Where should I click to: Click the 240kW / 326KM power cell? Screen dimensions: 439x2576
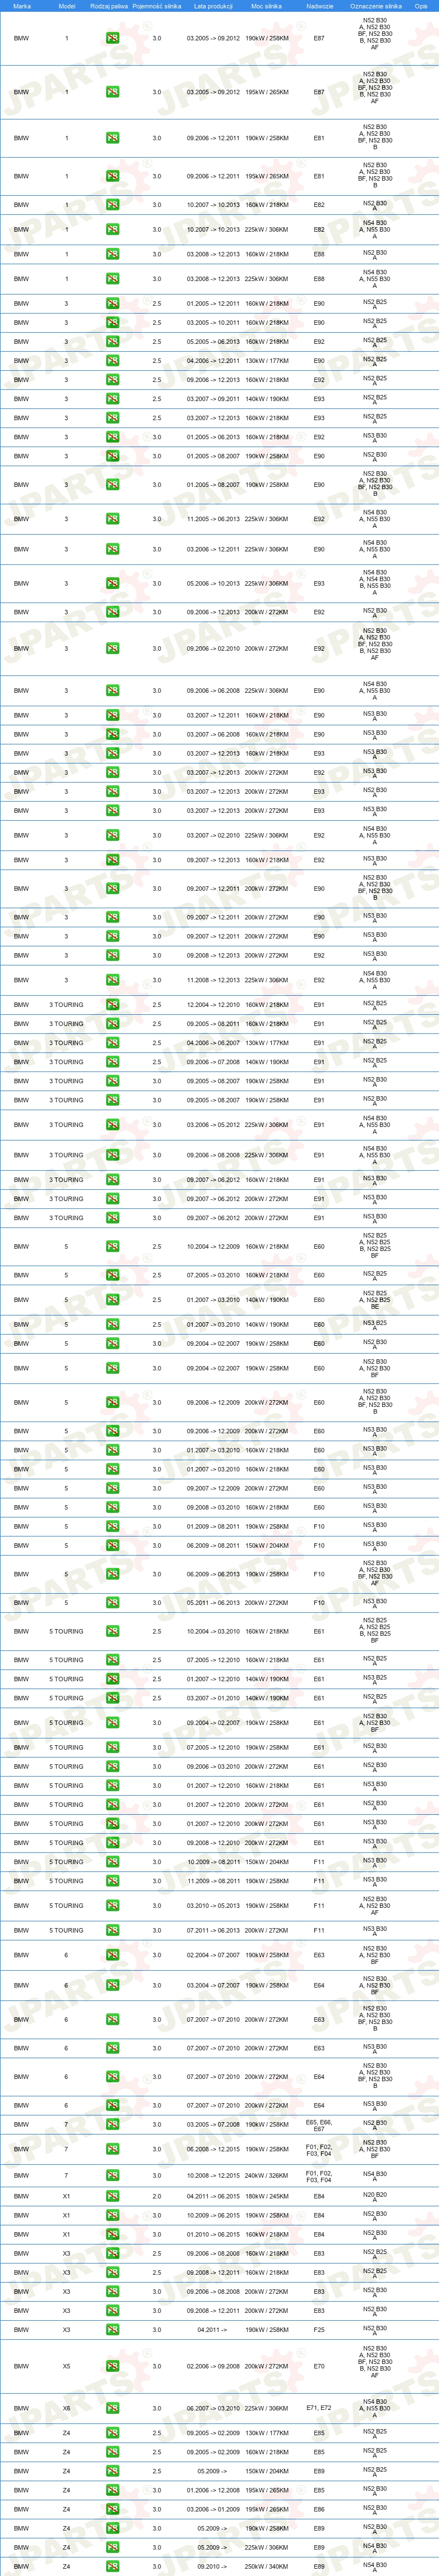[266, 2175]
